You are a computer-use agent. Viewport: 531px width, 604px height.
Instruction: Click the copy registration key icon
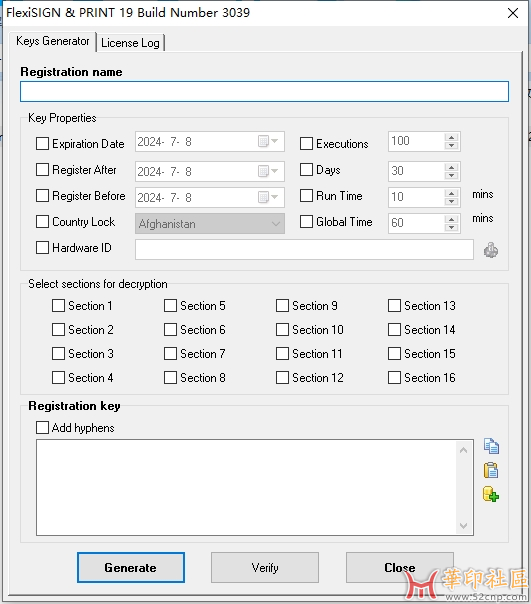coord(491,446)
